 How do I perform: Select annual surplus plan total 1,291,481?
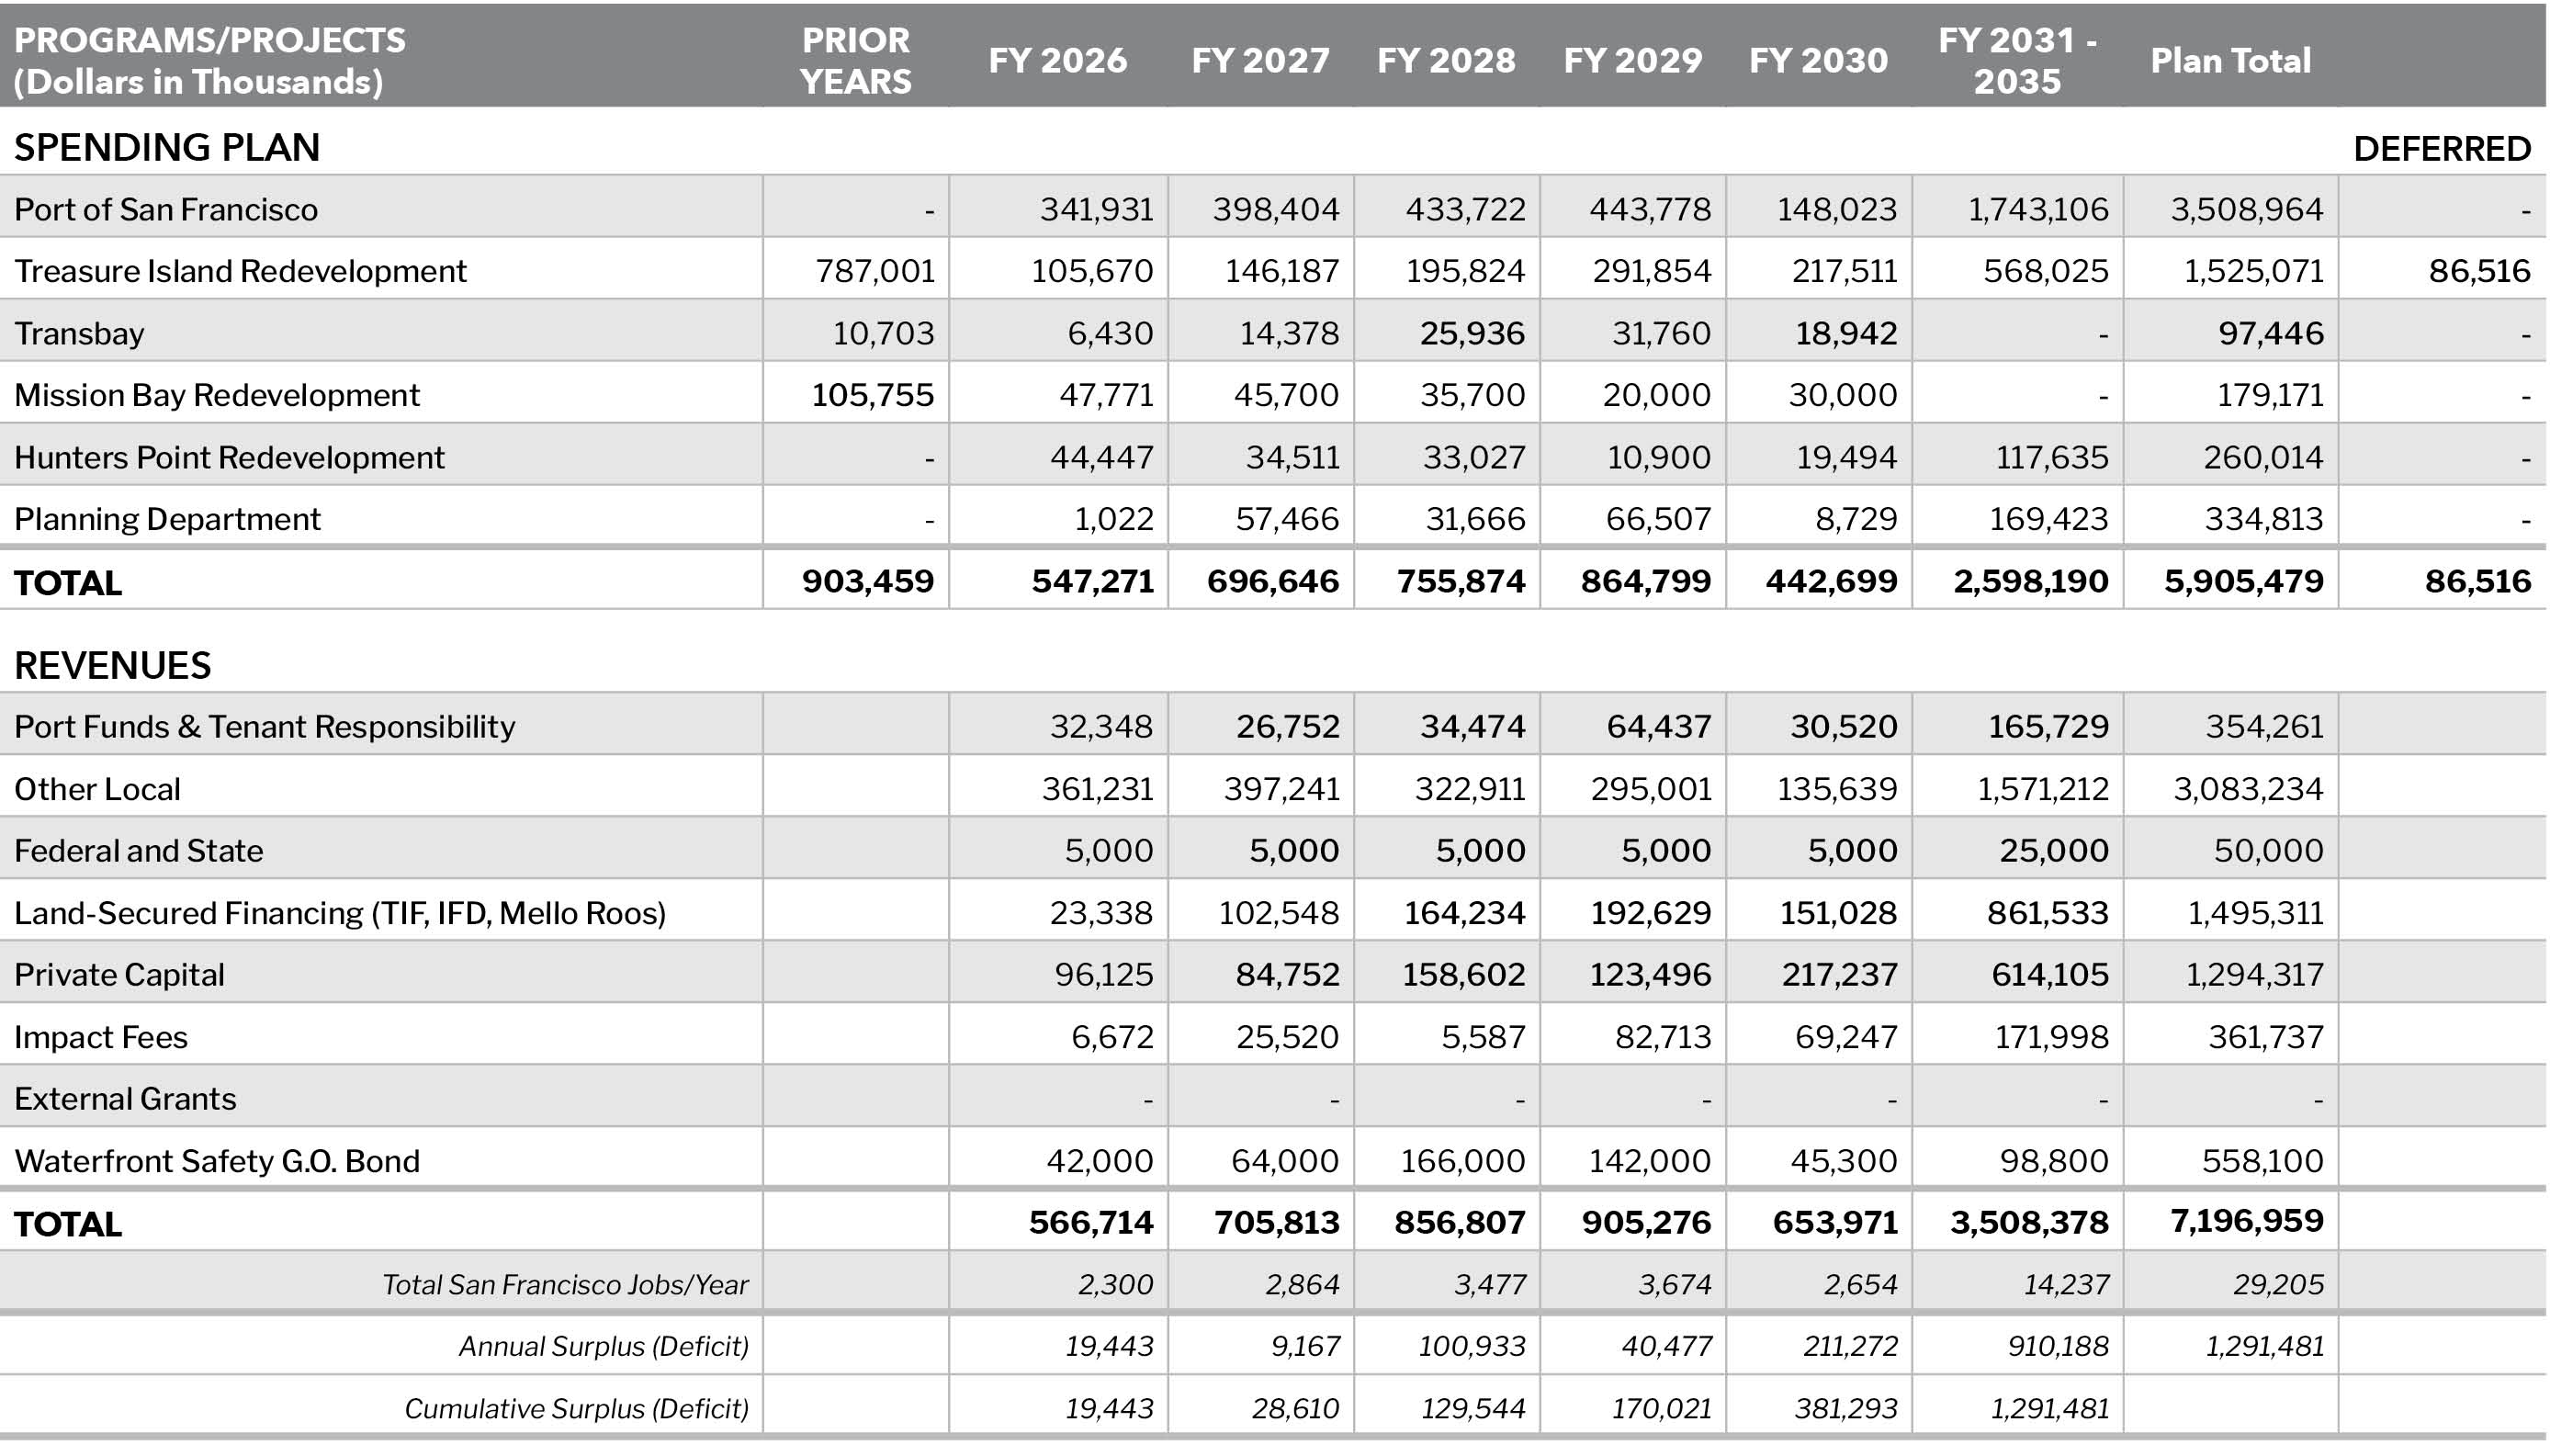pyautogui.click(x=2265, y=1347)
